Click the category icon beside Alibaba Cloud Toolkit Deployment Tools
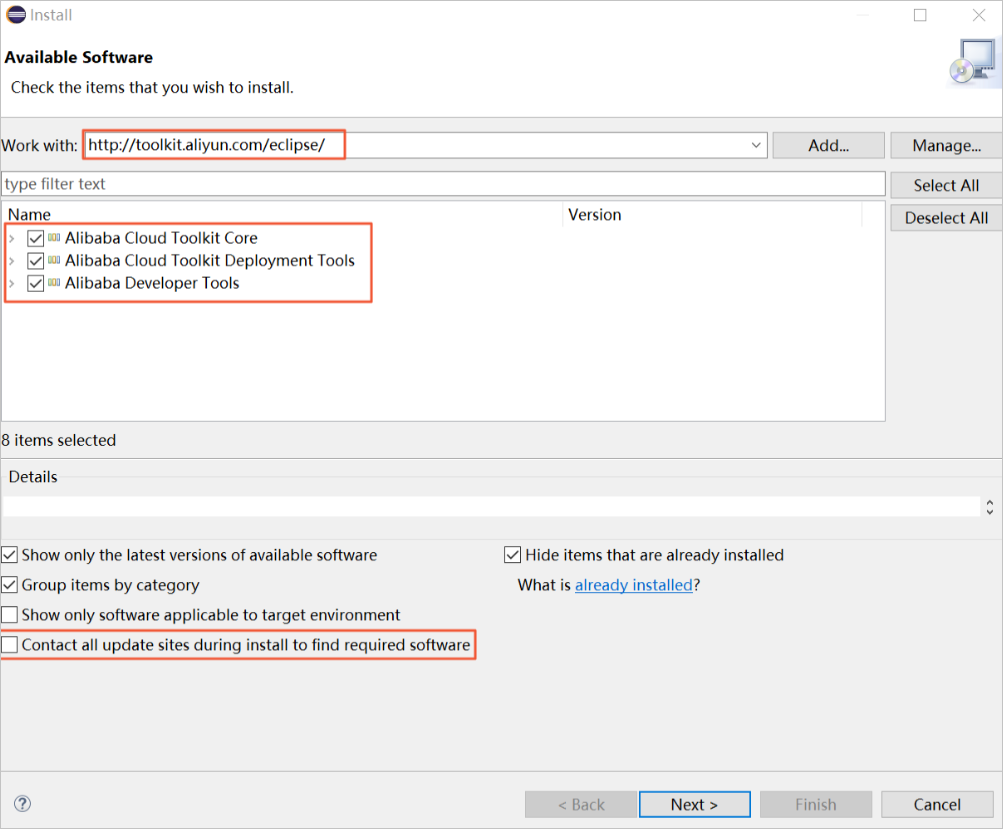This screenshot has height=829, width=1003. 54,260
